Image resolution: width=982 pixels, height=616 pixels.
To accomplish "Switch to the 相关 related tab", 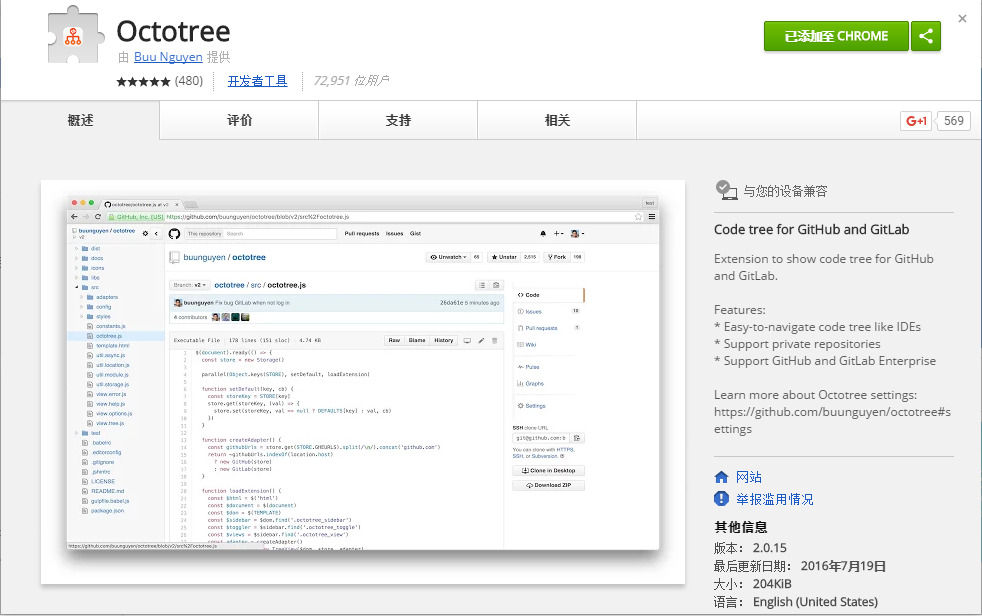I will tap(557, 120).
